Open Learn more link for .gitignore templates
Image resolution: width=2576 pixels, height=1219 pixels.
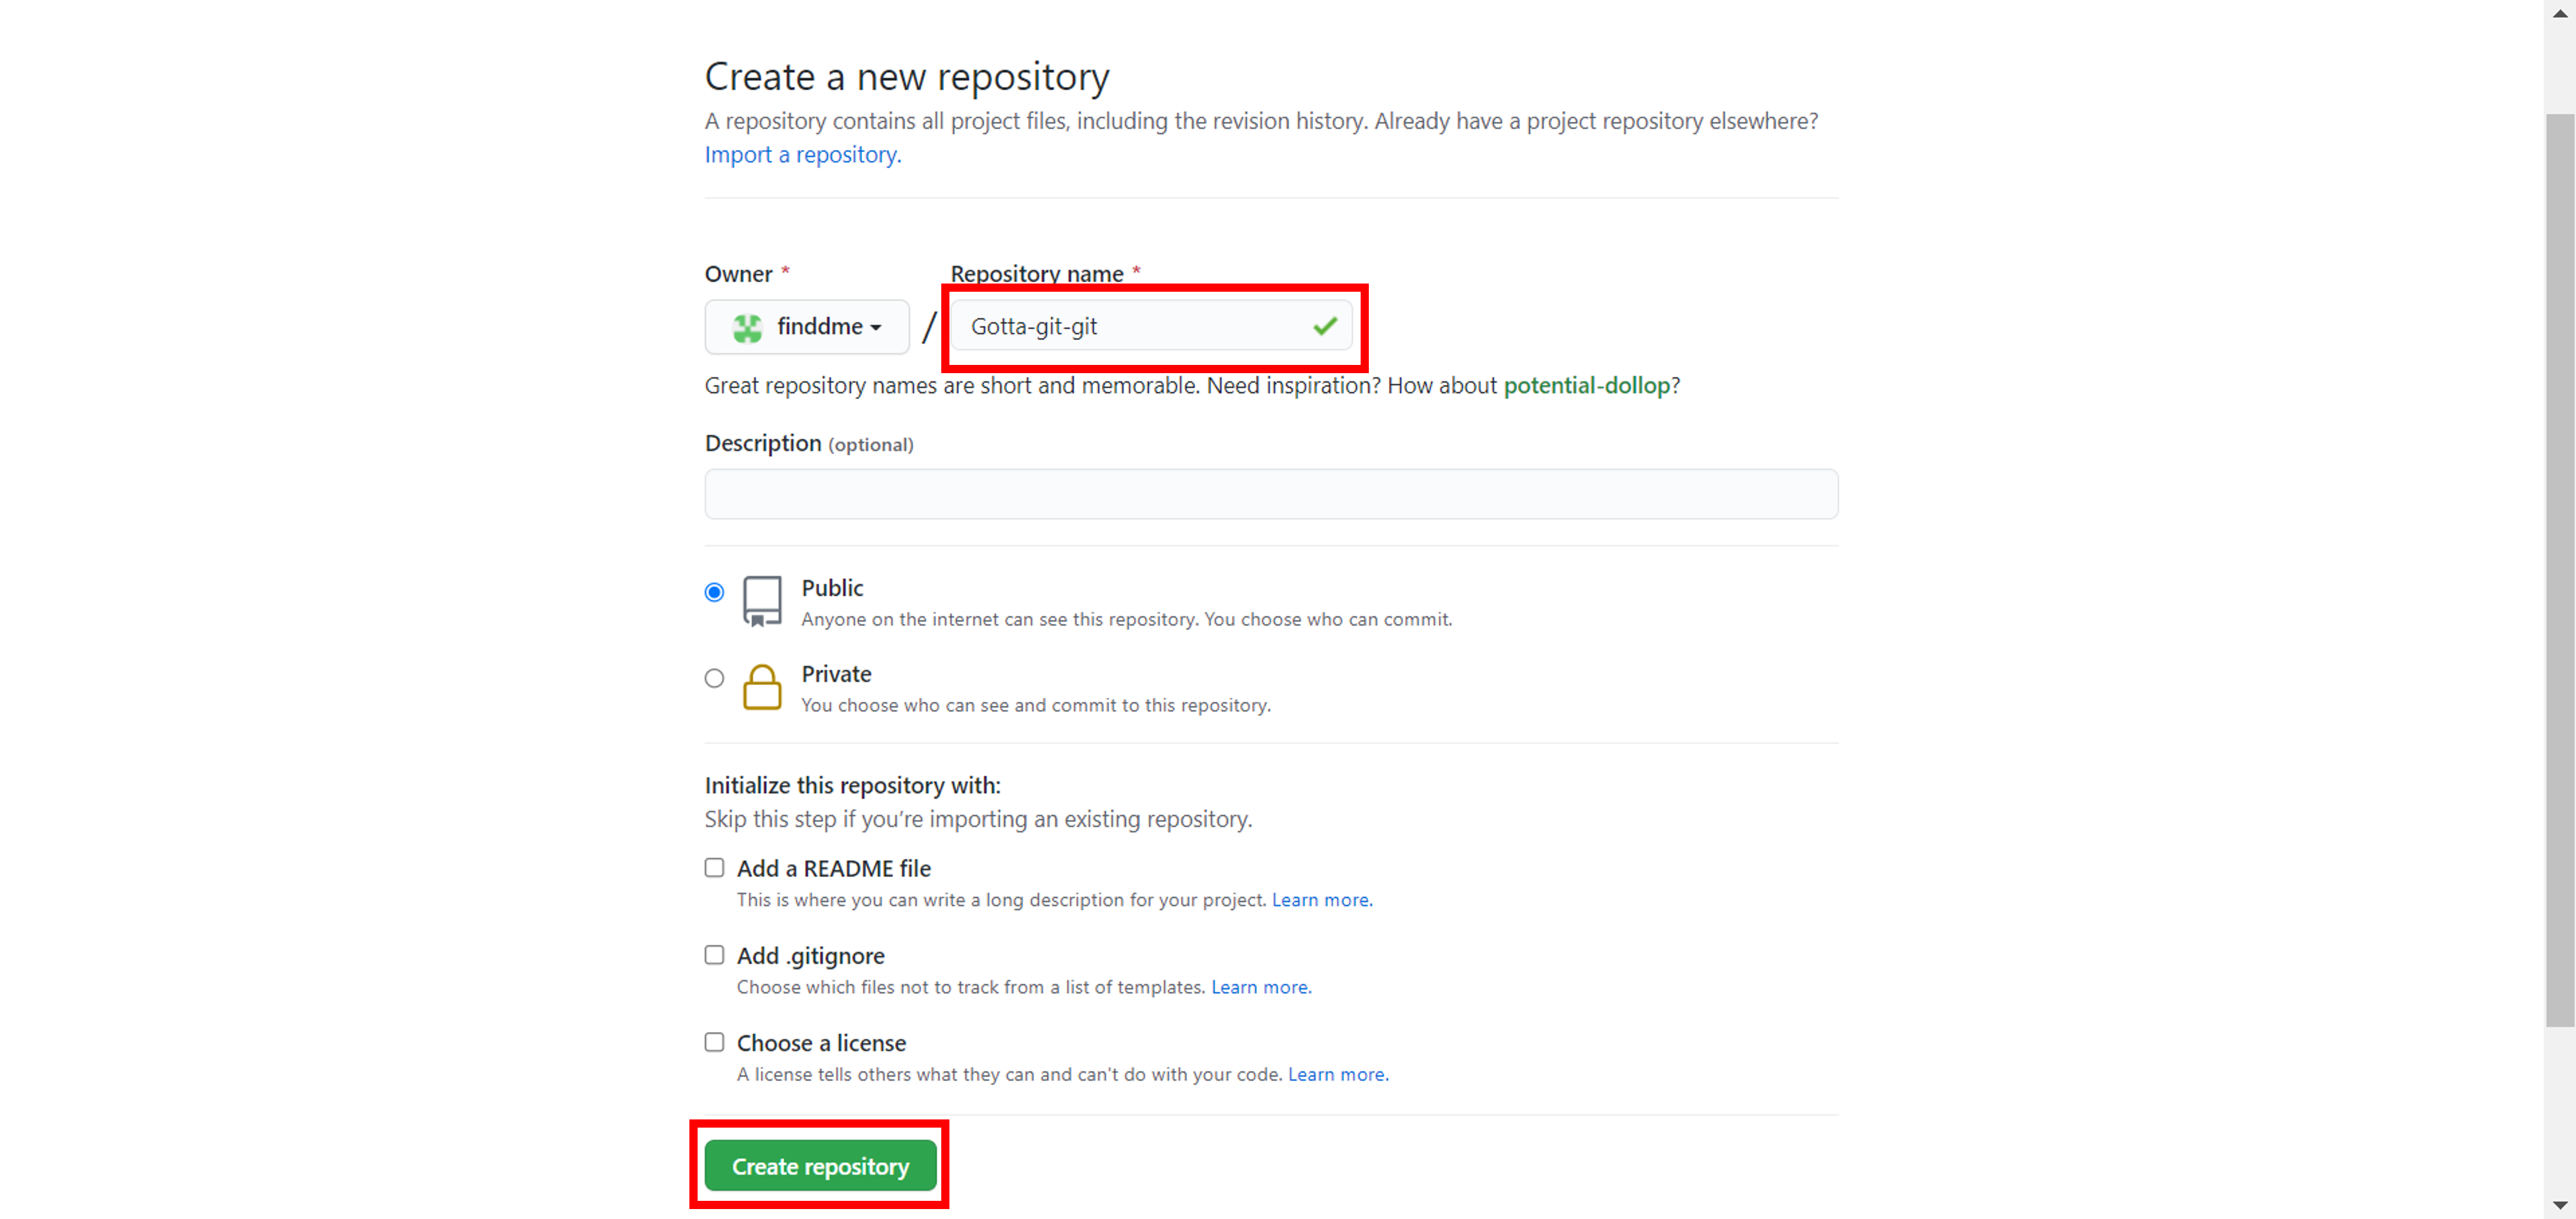tap(1261, 986)
